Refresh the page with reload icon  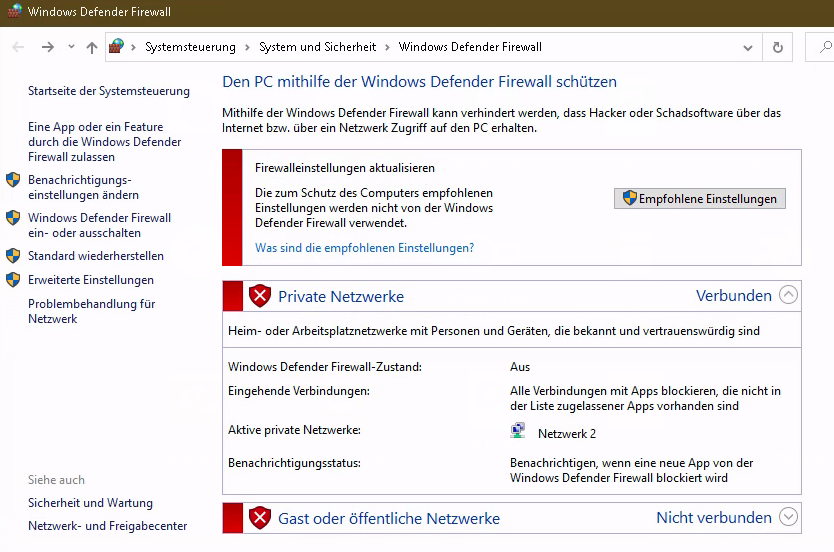(778, 47)
